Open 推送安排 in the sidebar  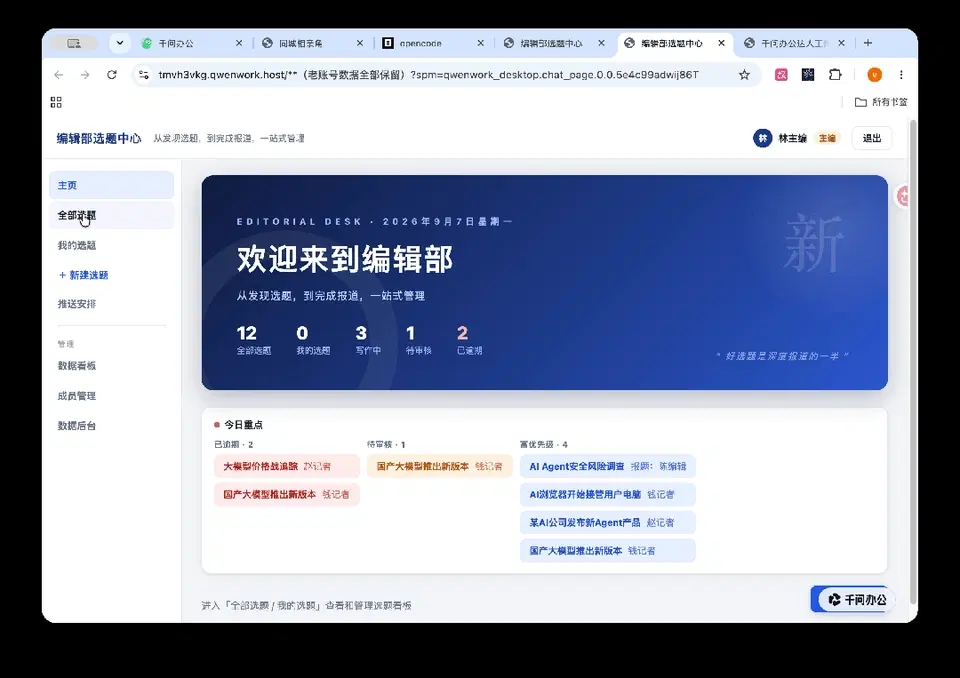pyautogui.click(x=111, y=304)
